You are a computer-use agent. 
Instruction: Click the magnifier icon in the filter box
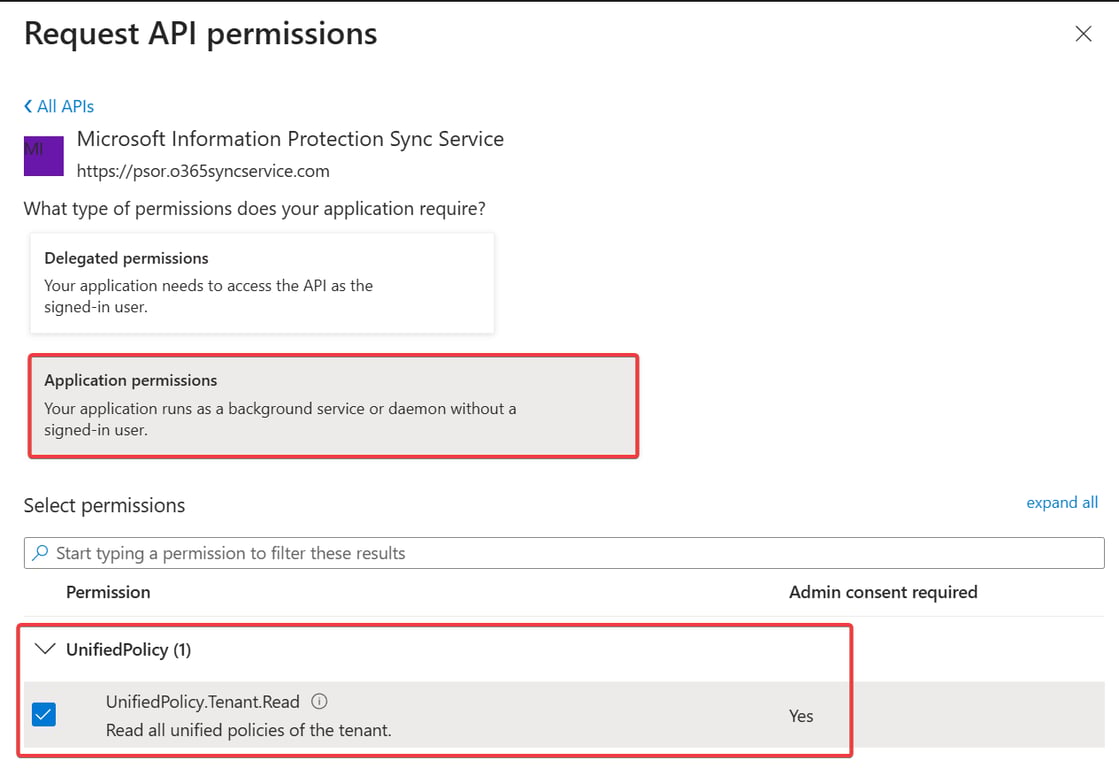point(41,552)
